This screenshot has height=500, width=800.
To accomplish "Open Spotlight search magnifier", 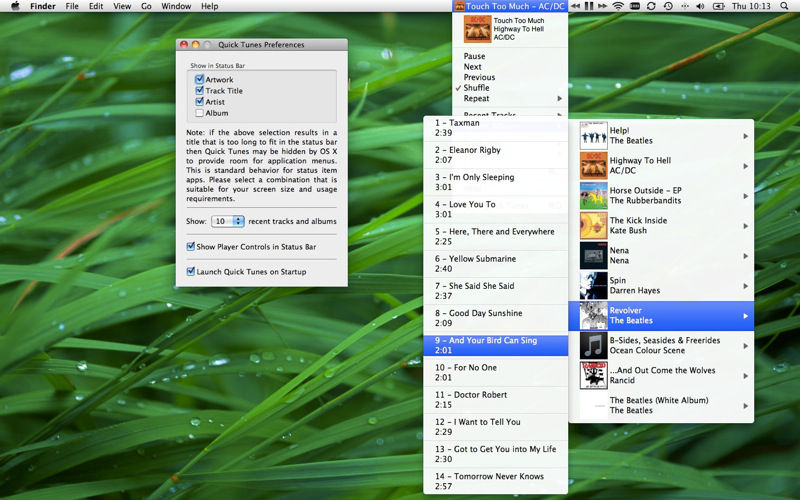I will [x=784, y=6].
